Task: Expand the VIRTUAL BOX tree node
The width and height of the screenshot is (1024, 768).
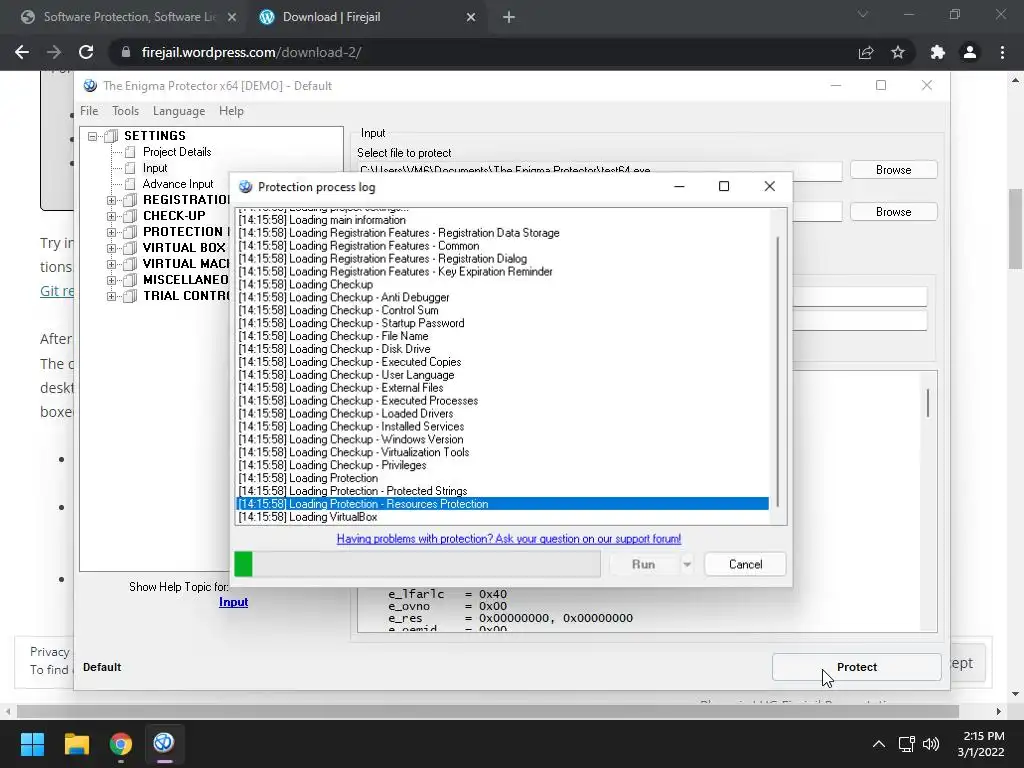Action: pos(112,248)
